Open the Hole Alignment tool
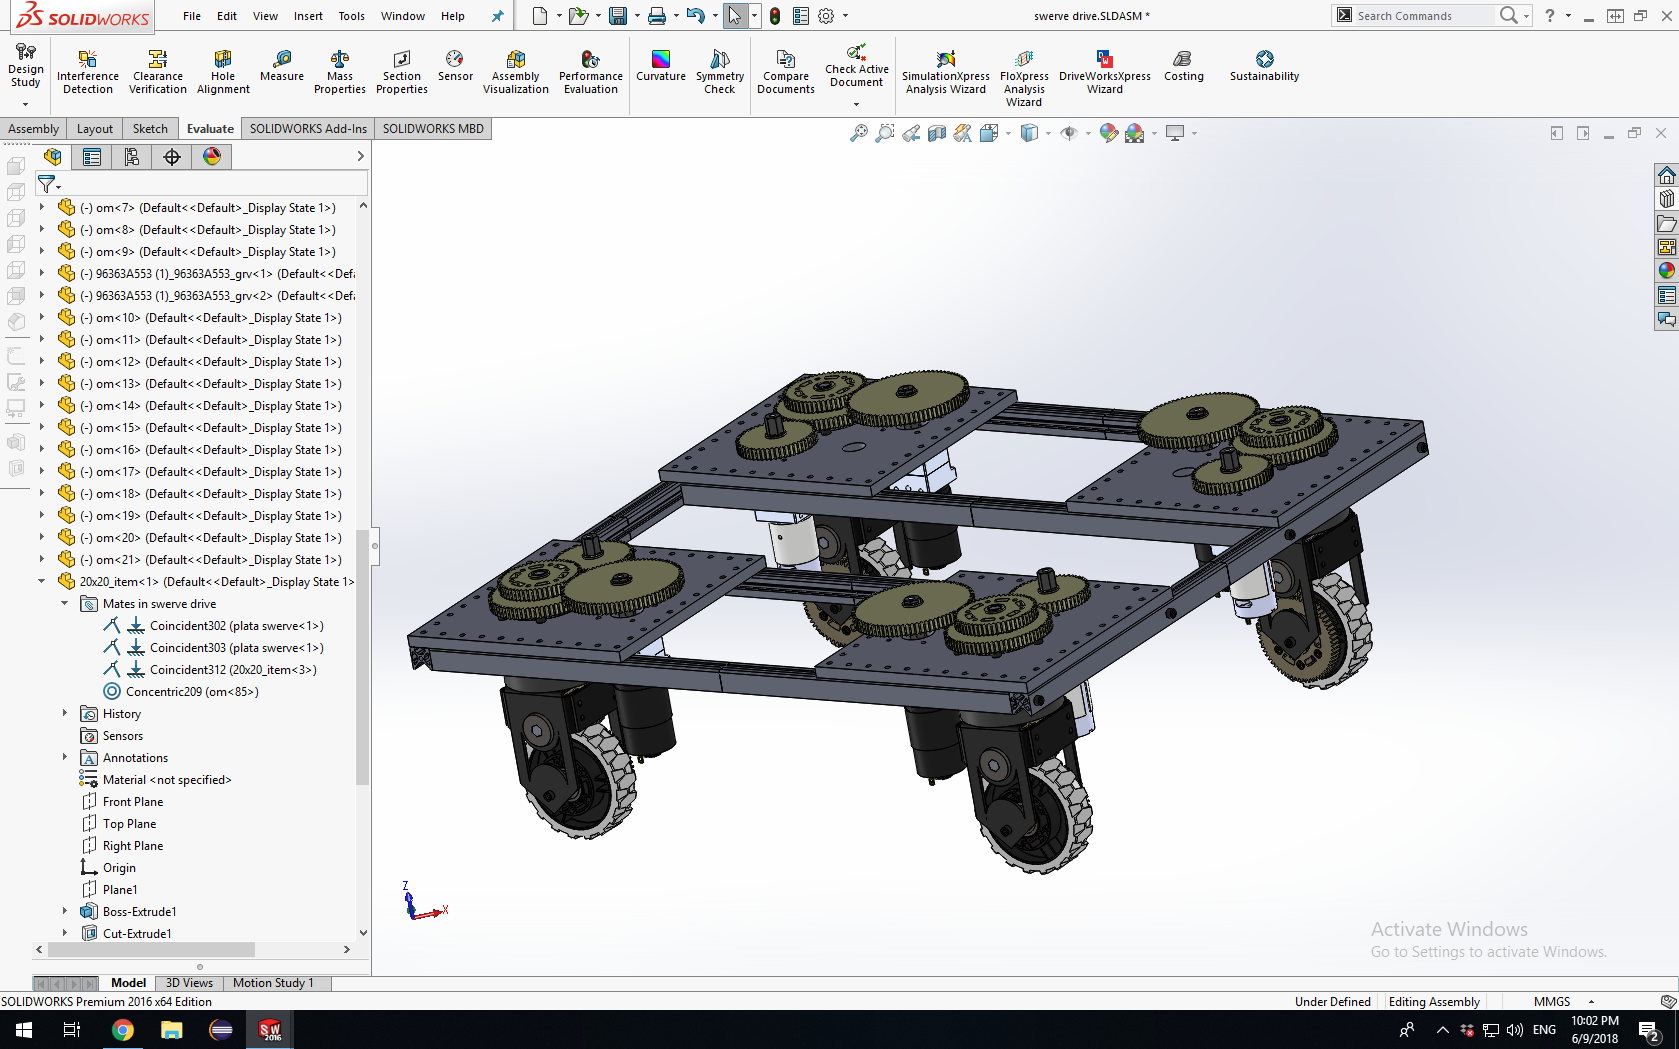 (x=223, y=72)
